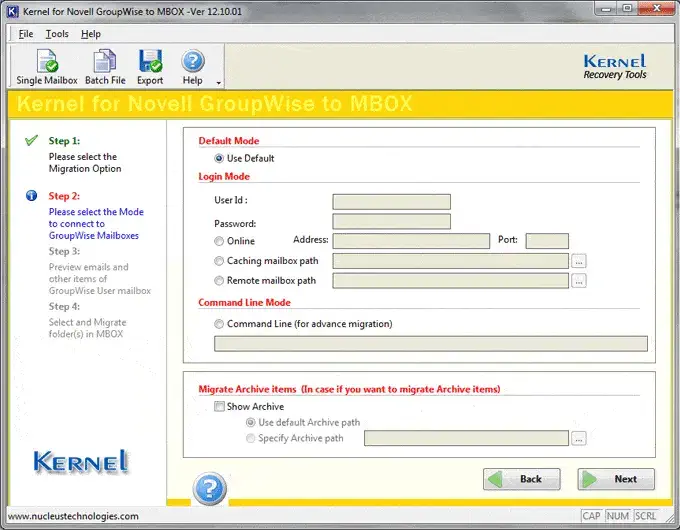Click the big blue help question-mark icon
Viewport: 680px width, 530px height.
point(209,489)
